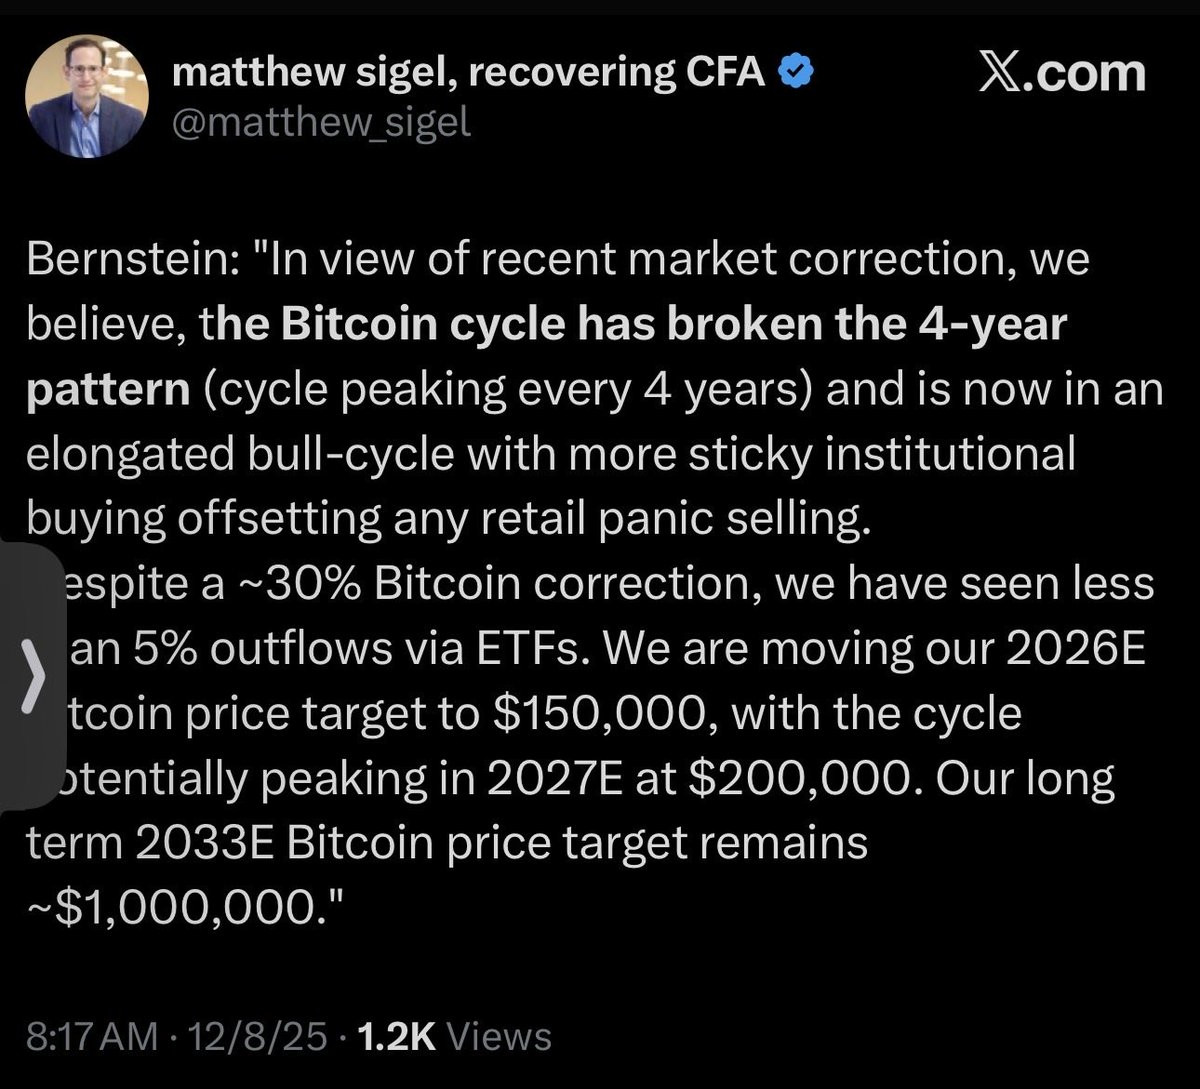Open Matthew Sigel's profile avatar photo
The width and height of the screenshot is (1200, 1089).
(x=87, y=98)
